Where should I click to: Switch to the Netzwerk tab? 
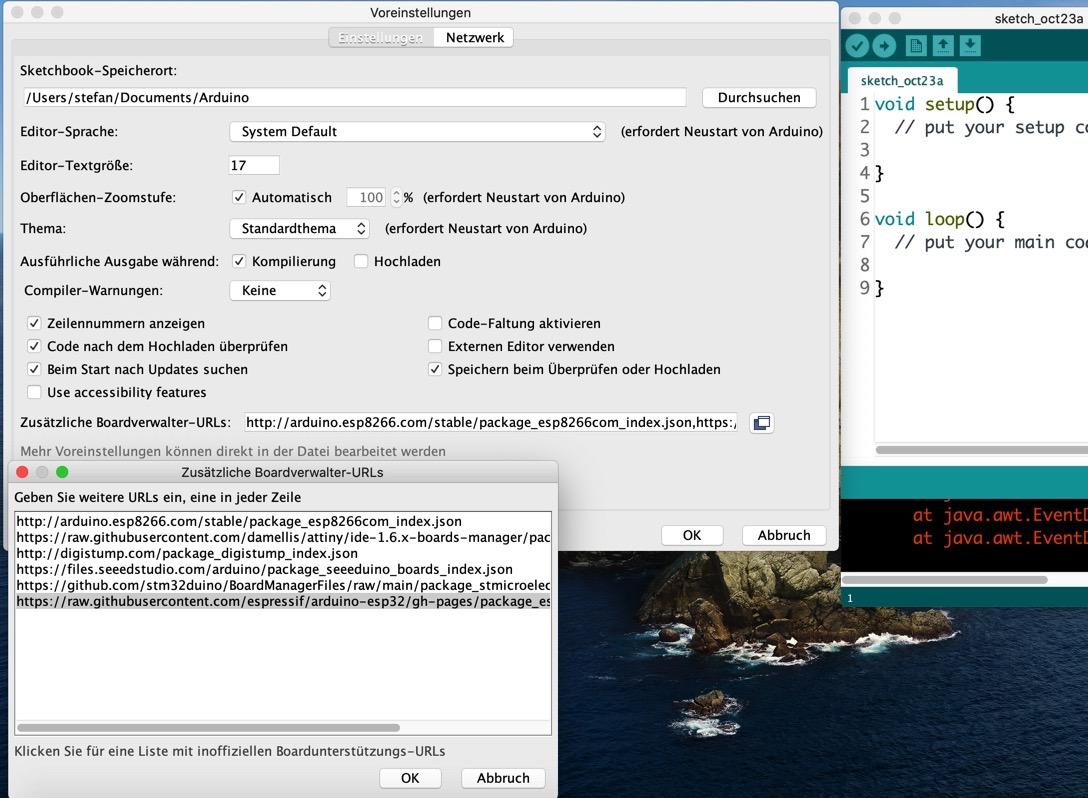[474, 37]
